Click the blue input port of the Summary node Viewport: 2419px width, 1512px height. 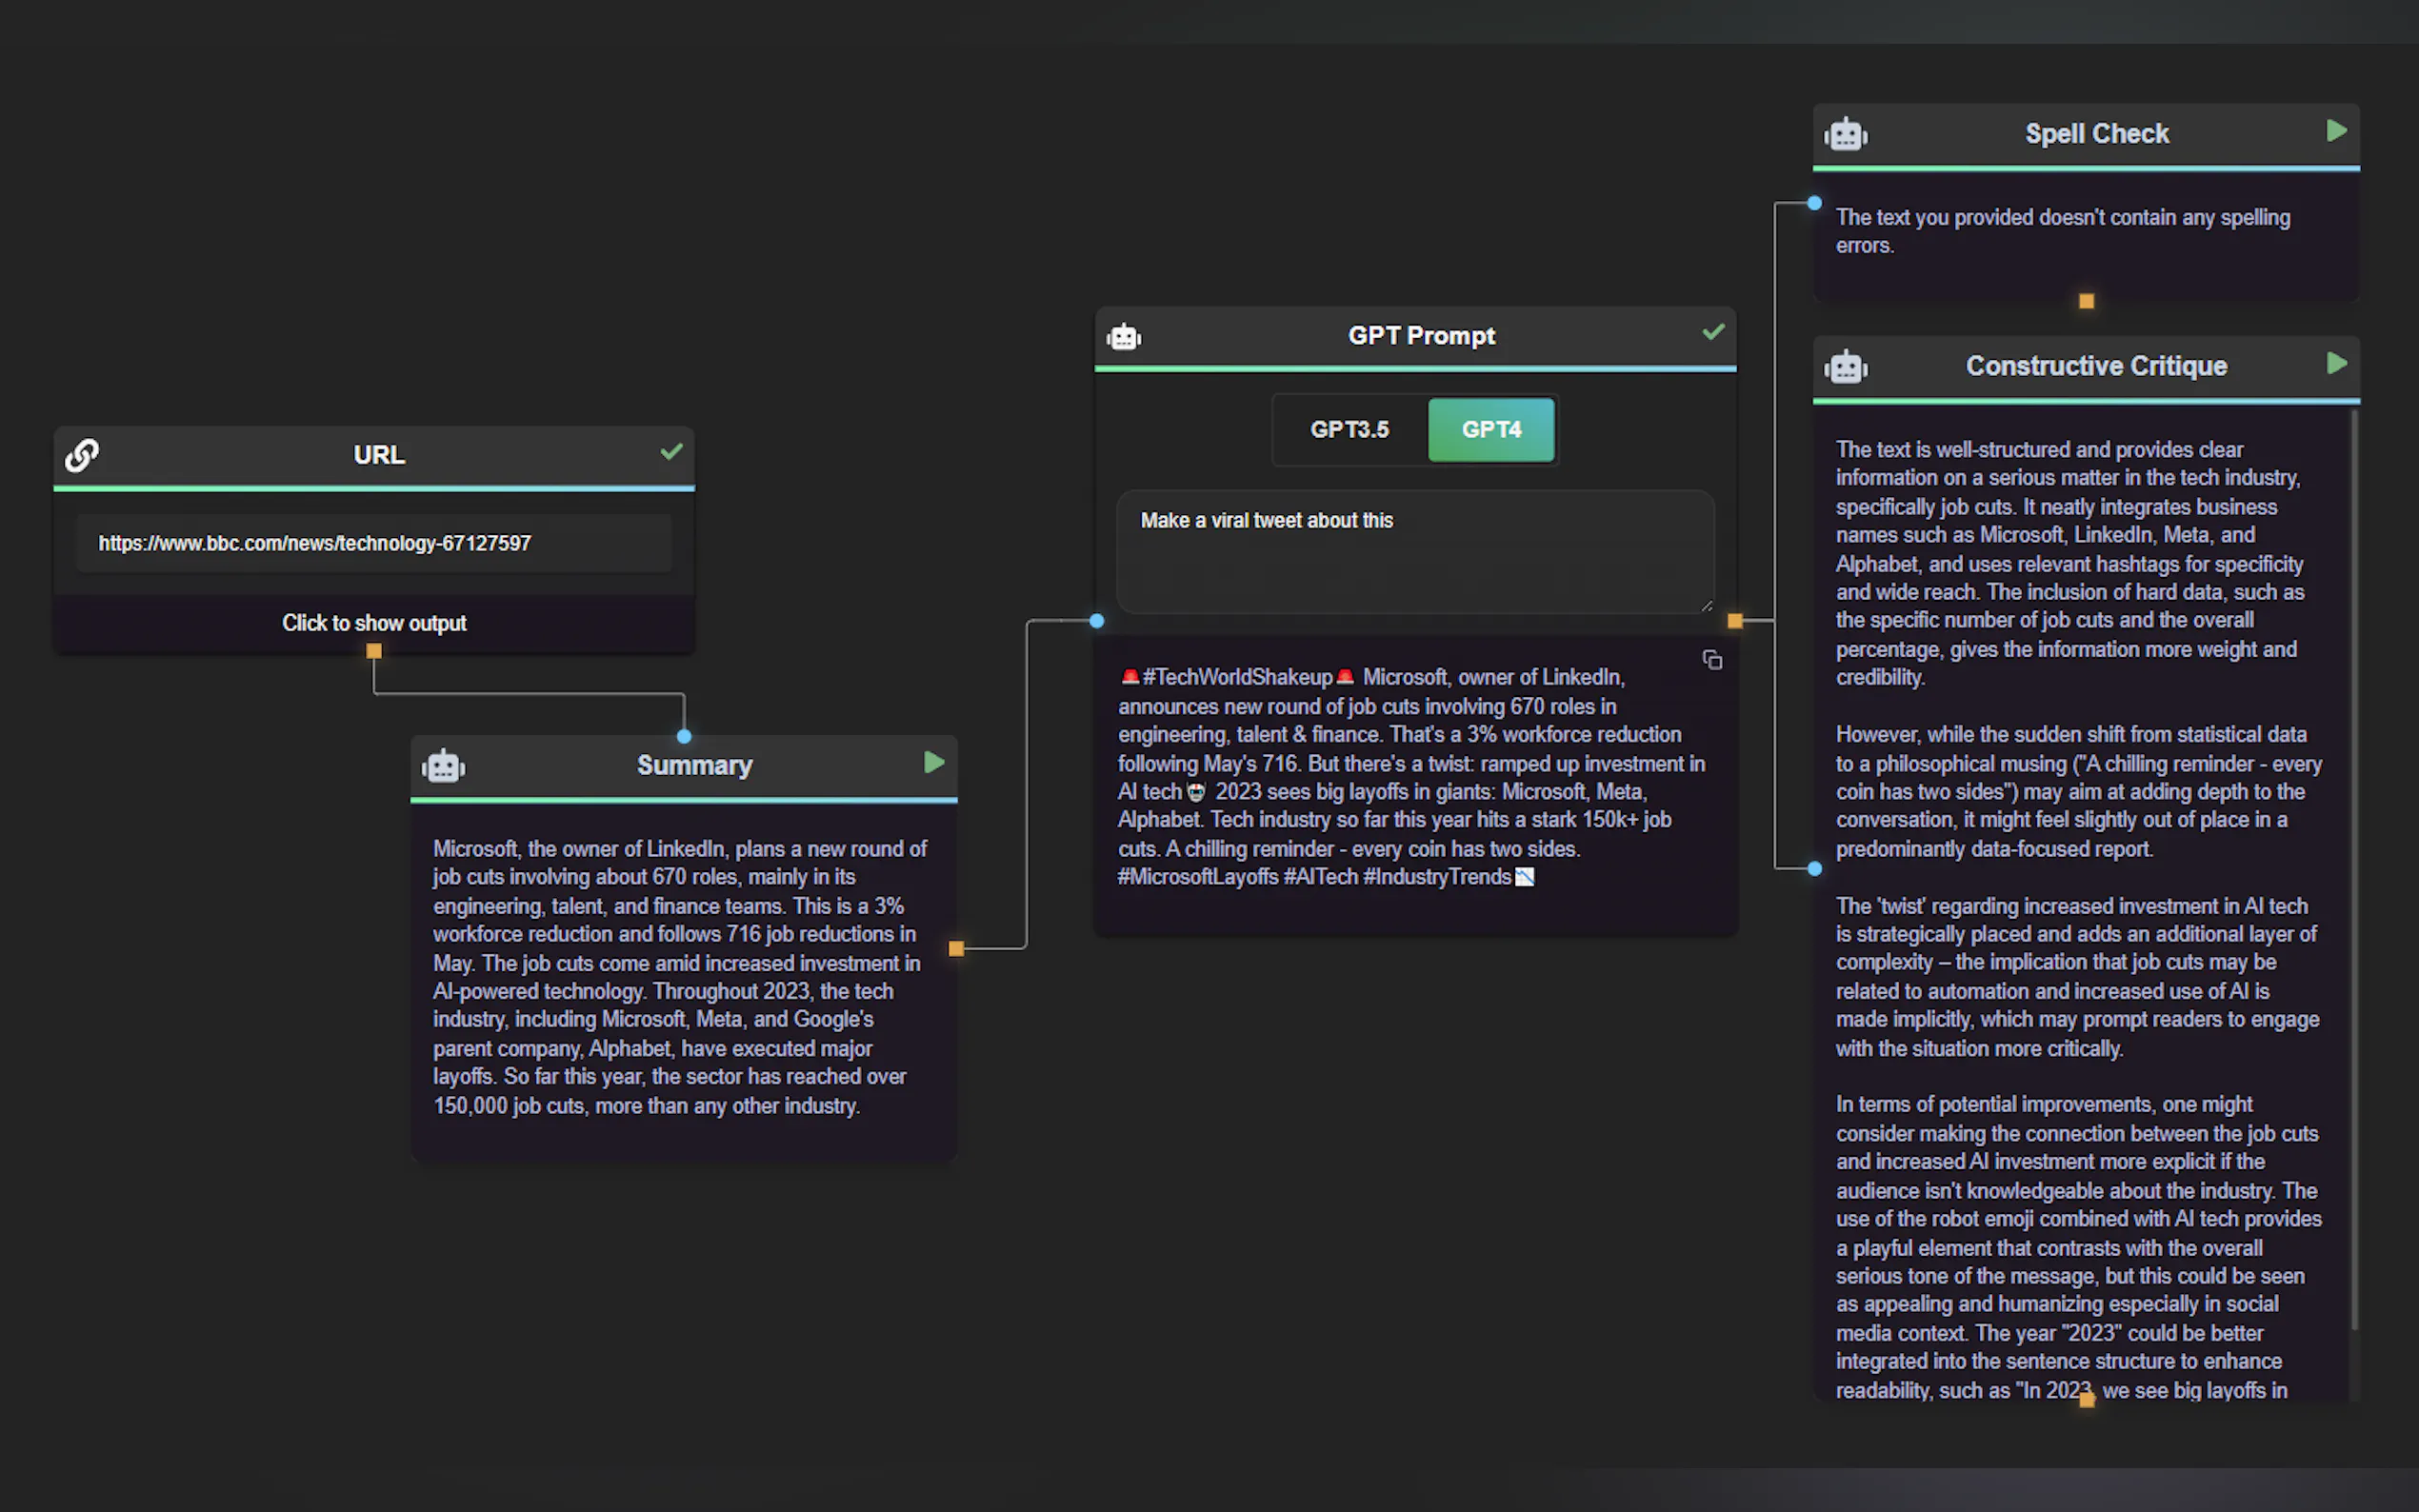684,737
